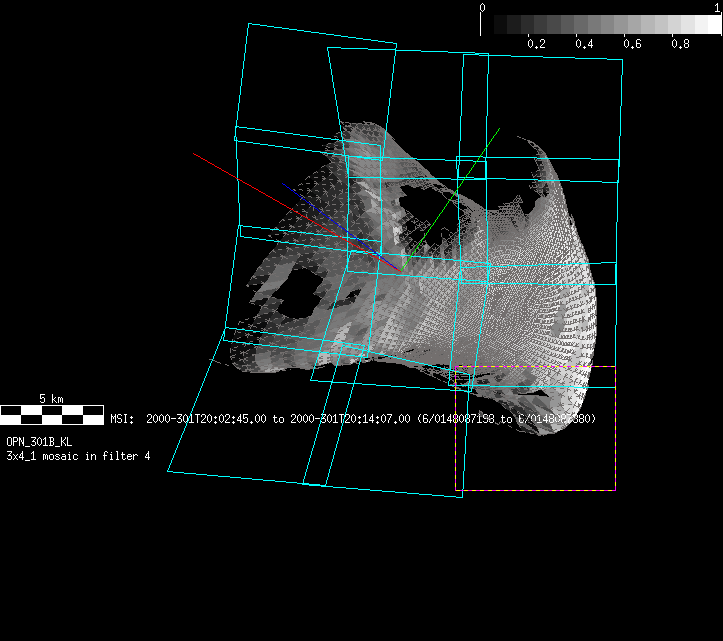Click the OPN_301B_KL sequence label
Screen dimensions: 723x641
click(39, 441)
